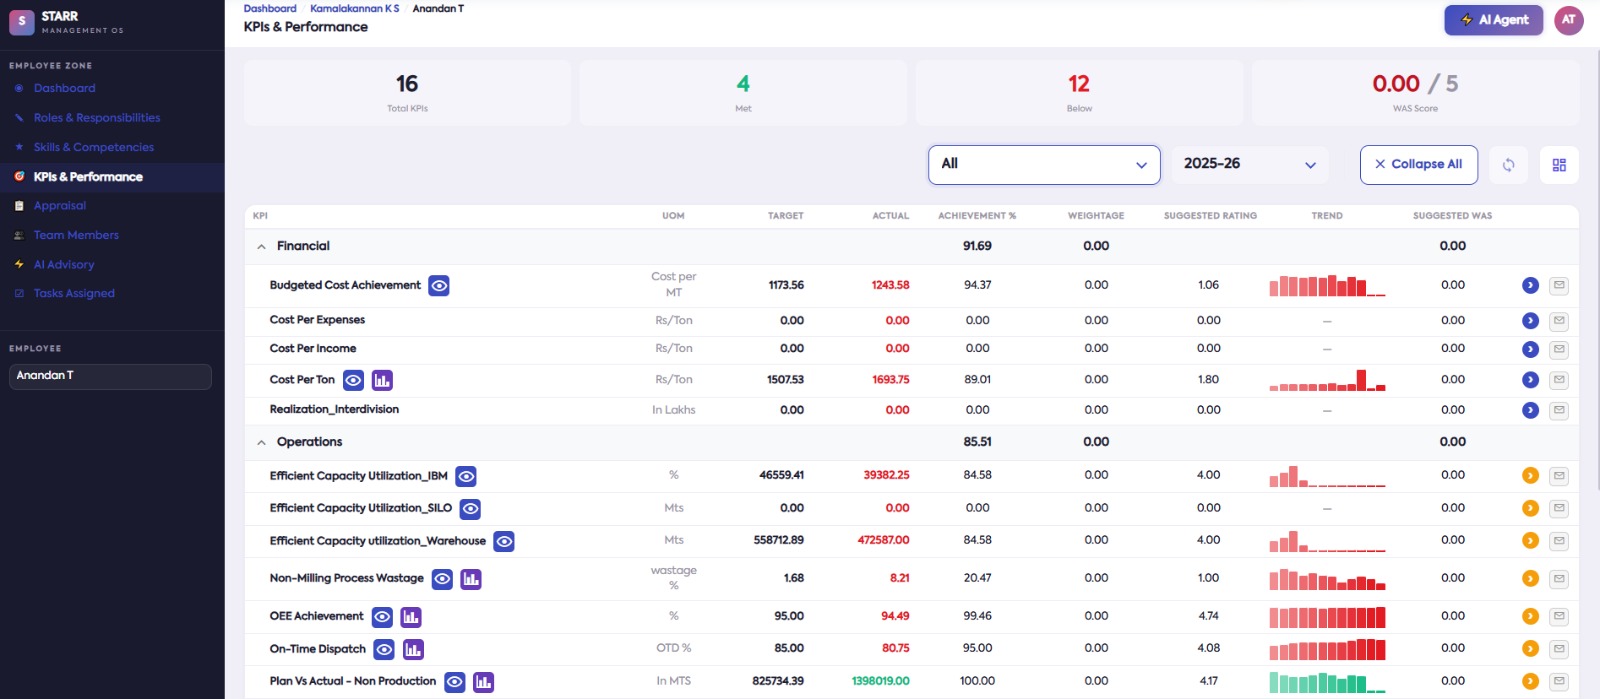Open chart icon for Cost Per Ton
The height and width of the screenshot is (699, 1600).
tap(382, 380)
